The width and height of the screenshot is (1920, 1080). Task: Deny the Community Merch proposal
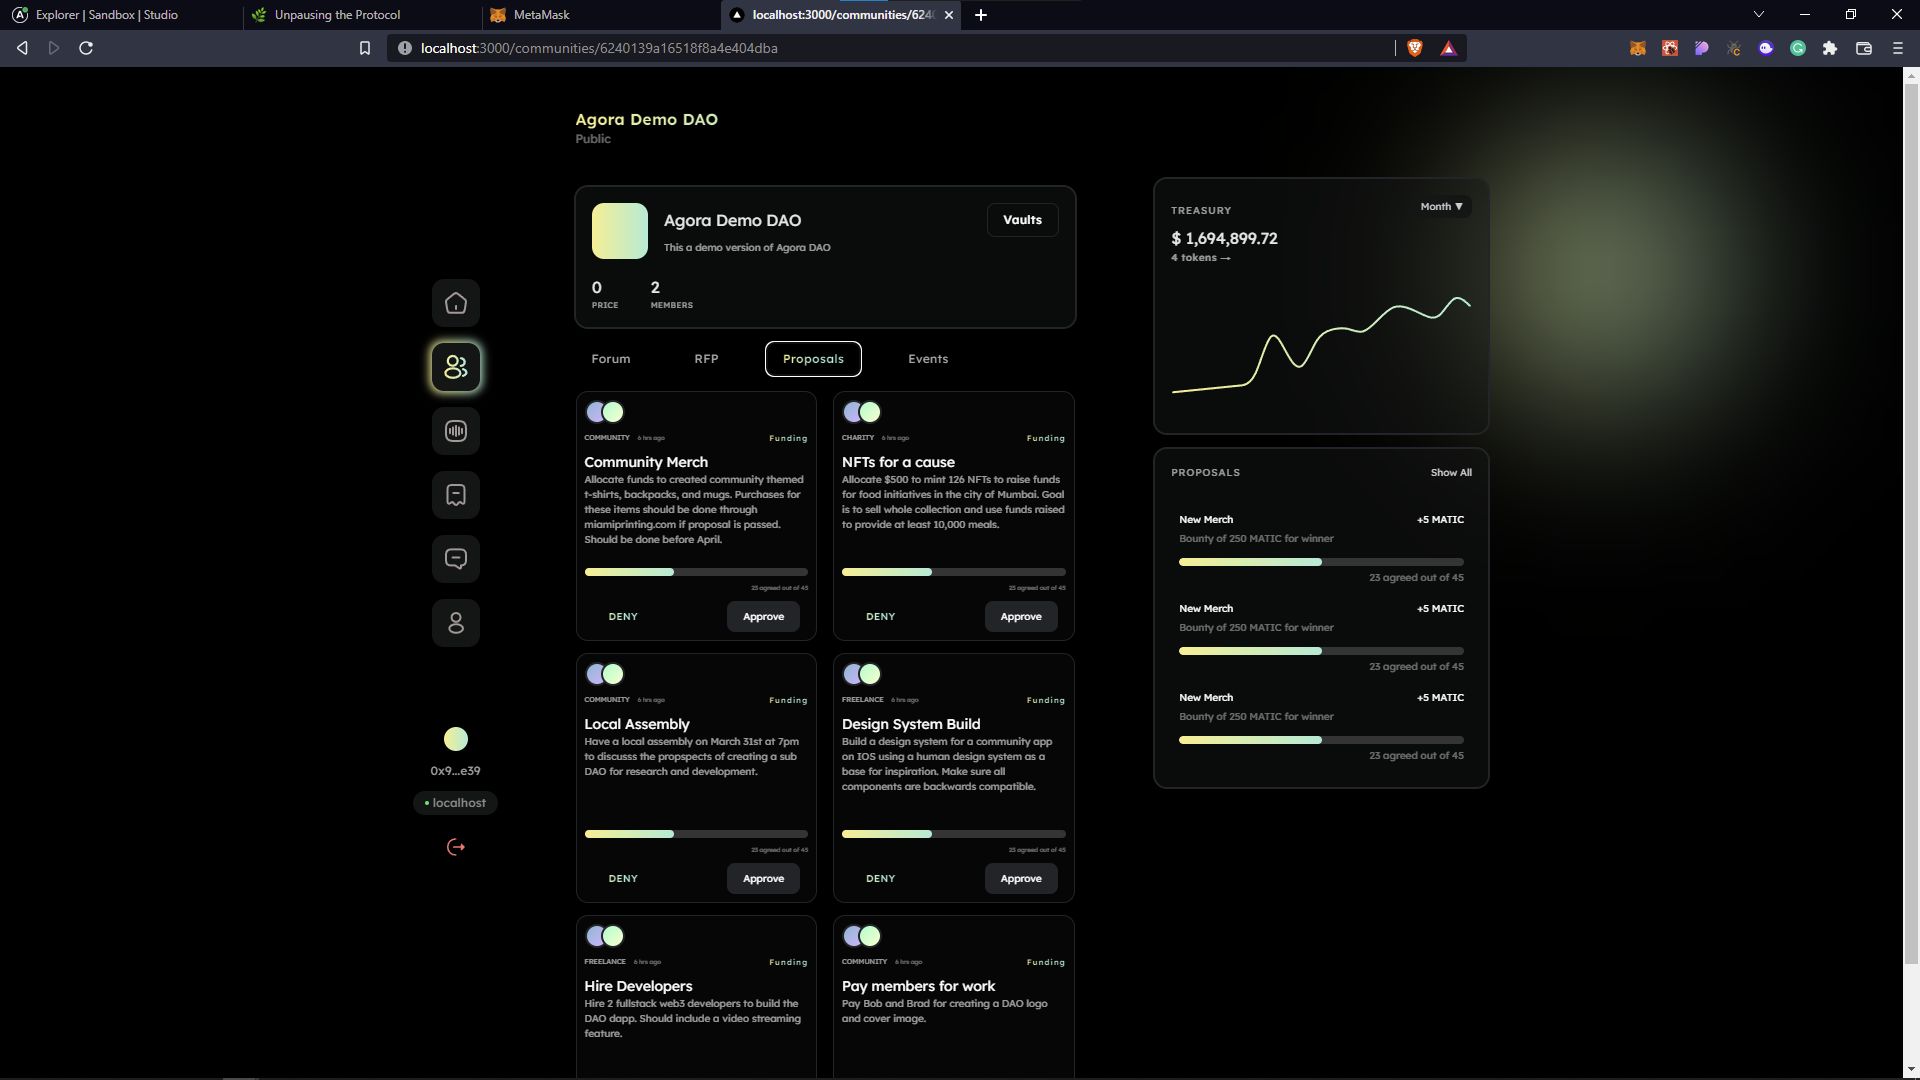pos(623,617)
